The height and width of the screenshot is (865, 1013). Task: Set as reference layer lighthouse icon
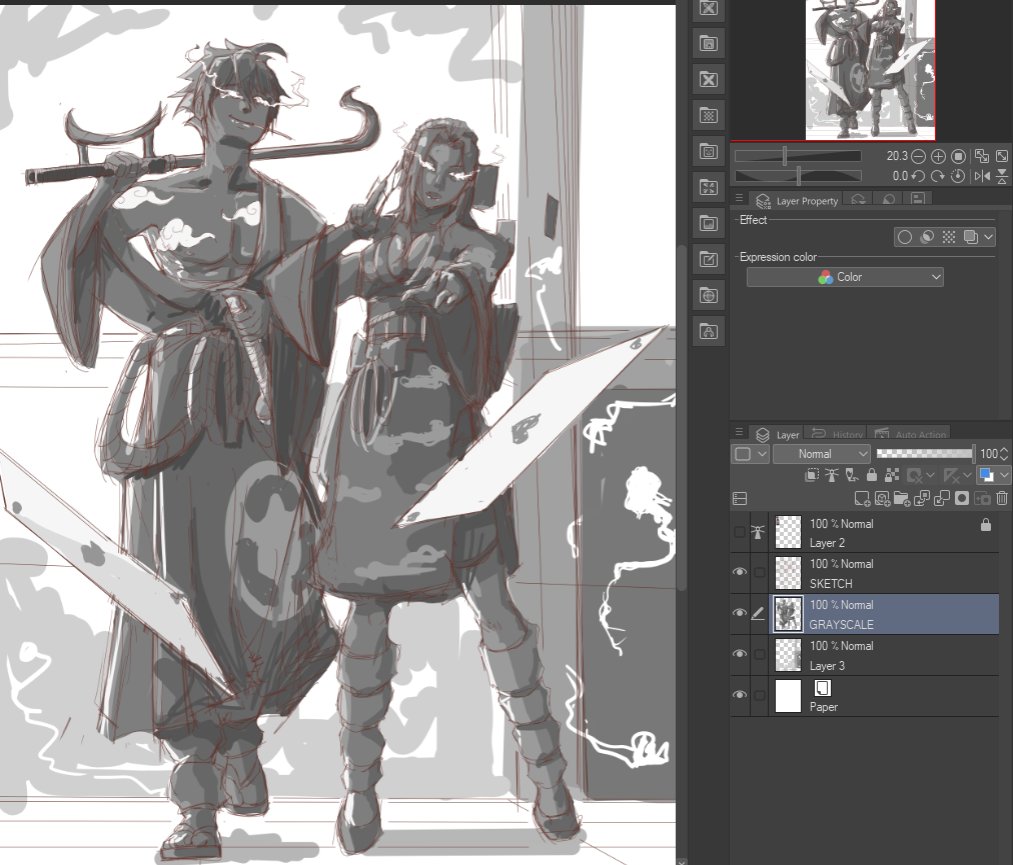pos(832,475)
